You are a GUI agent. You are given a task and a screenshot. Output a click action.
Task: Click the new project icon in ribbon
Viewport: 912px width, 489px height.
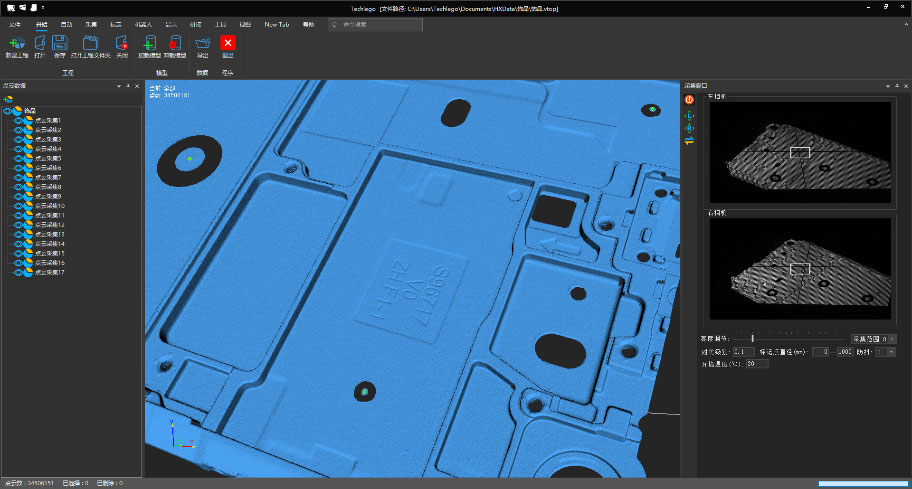(16, 44)
